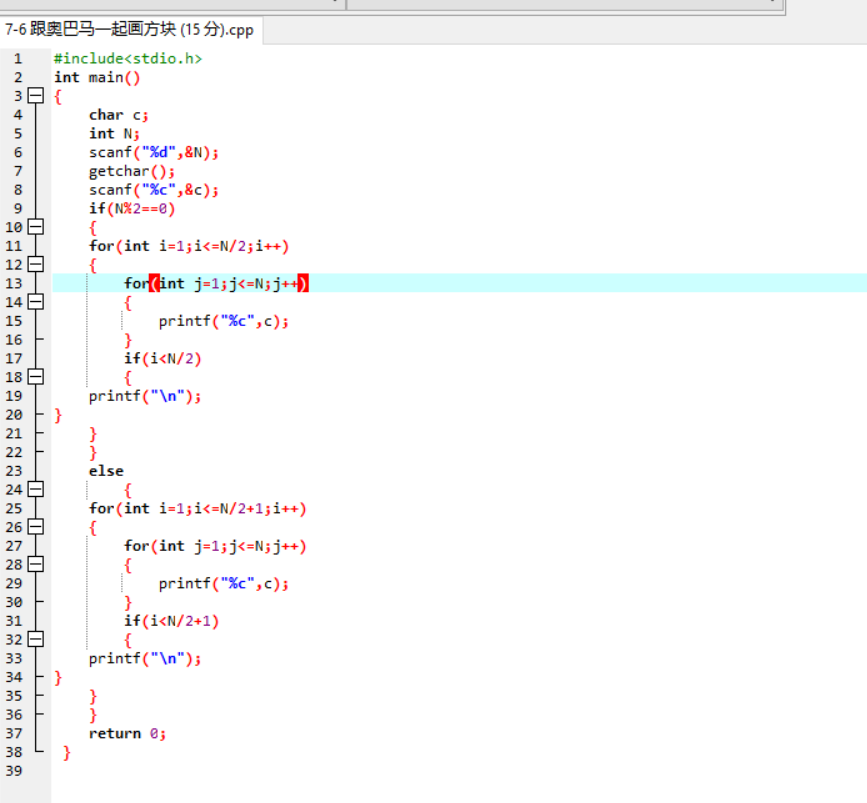Click the return 0; statement
This screenshot has width=867, height=803.
127,734
